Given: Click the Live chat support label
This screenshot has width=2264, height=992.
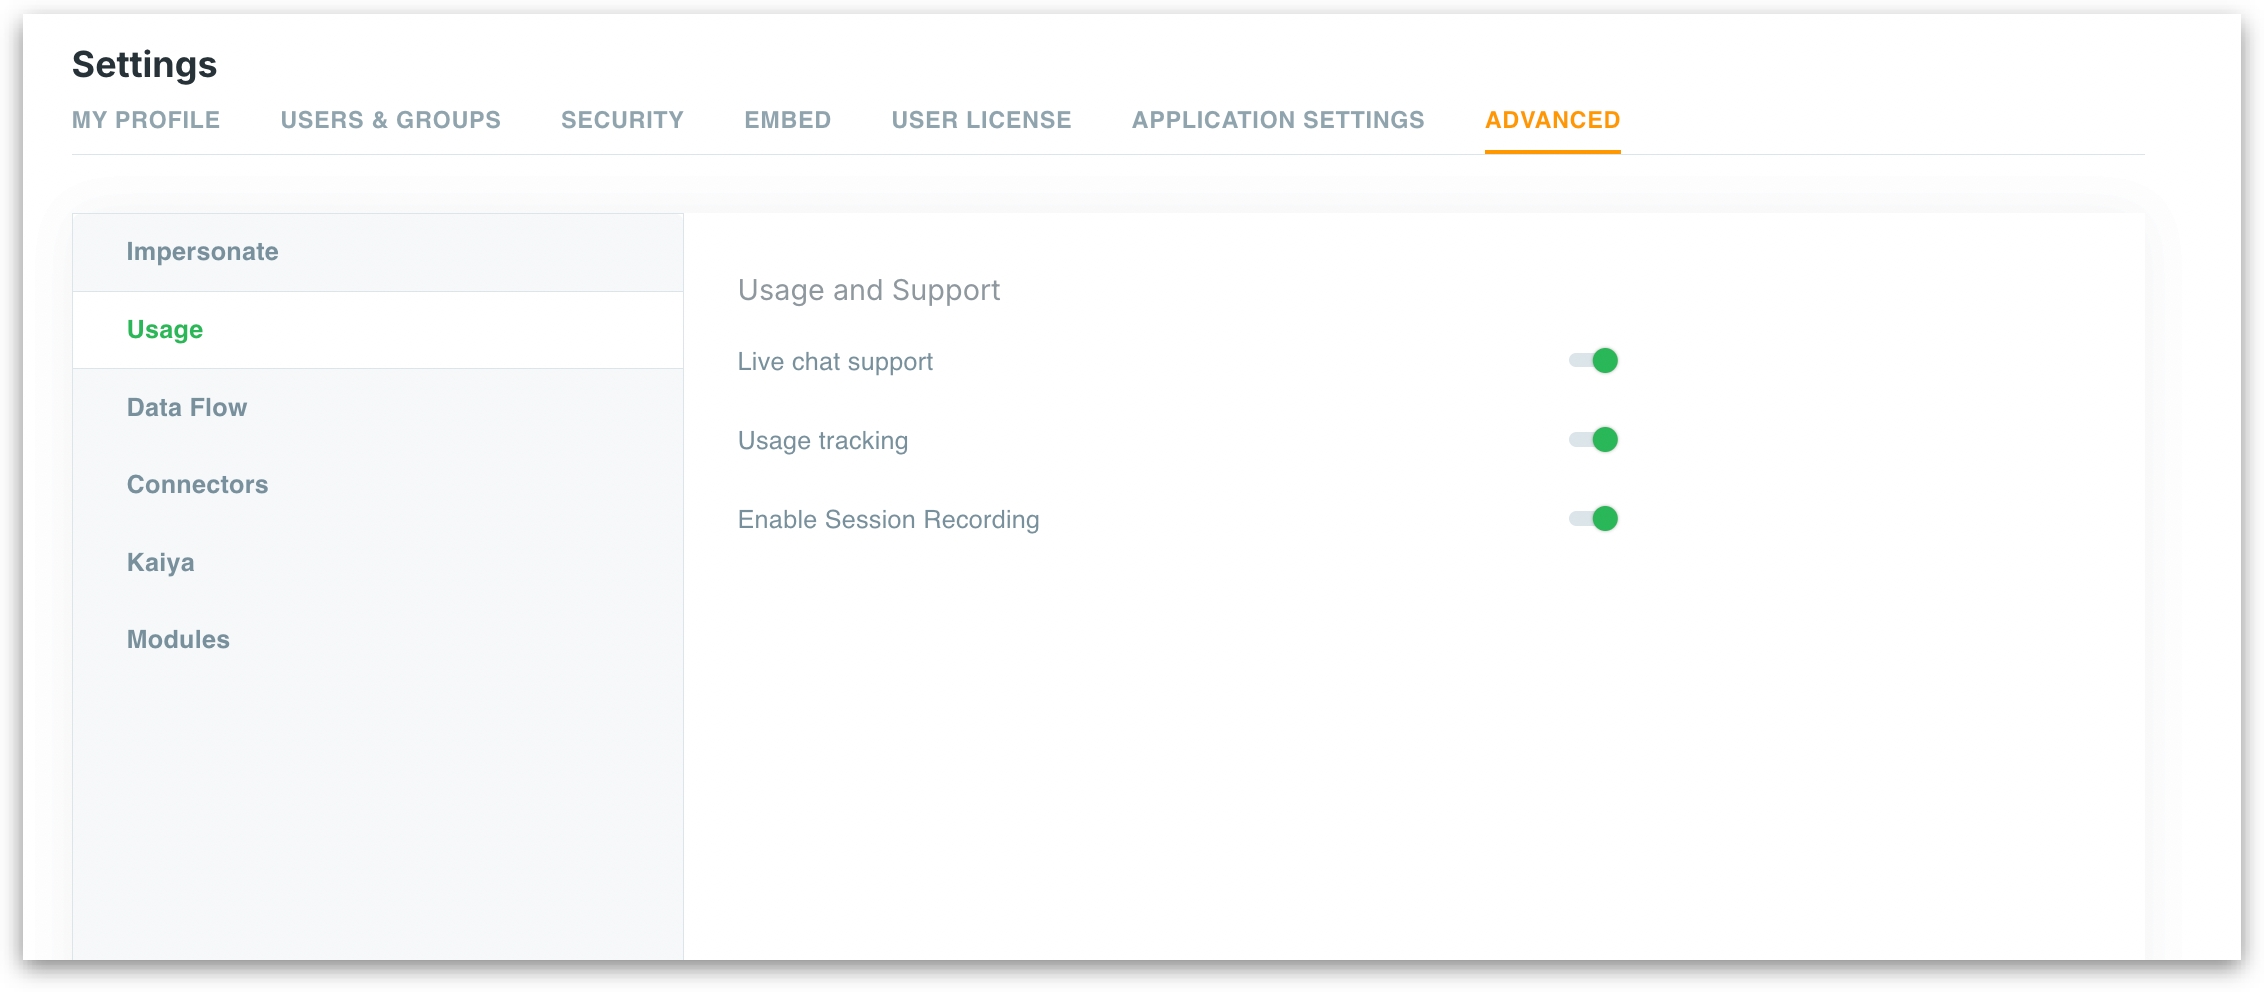Looking at the screenshot, I should [x=835, y=362].
